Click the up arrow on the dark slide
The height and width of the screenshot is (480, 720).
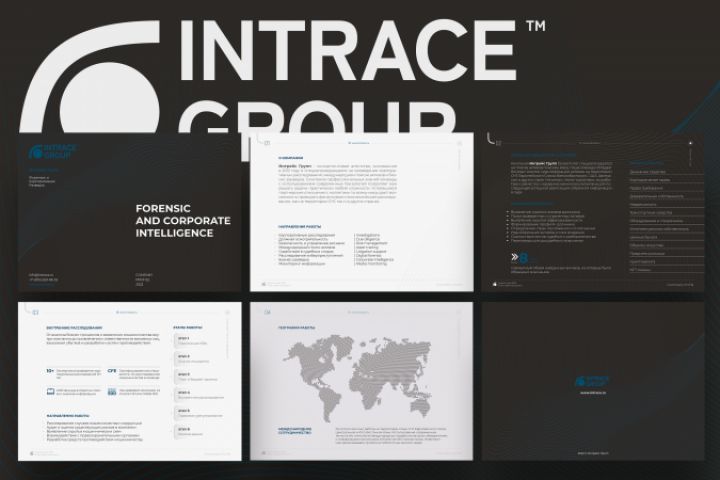[690, 143]
